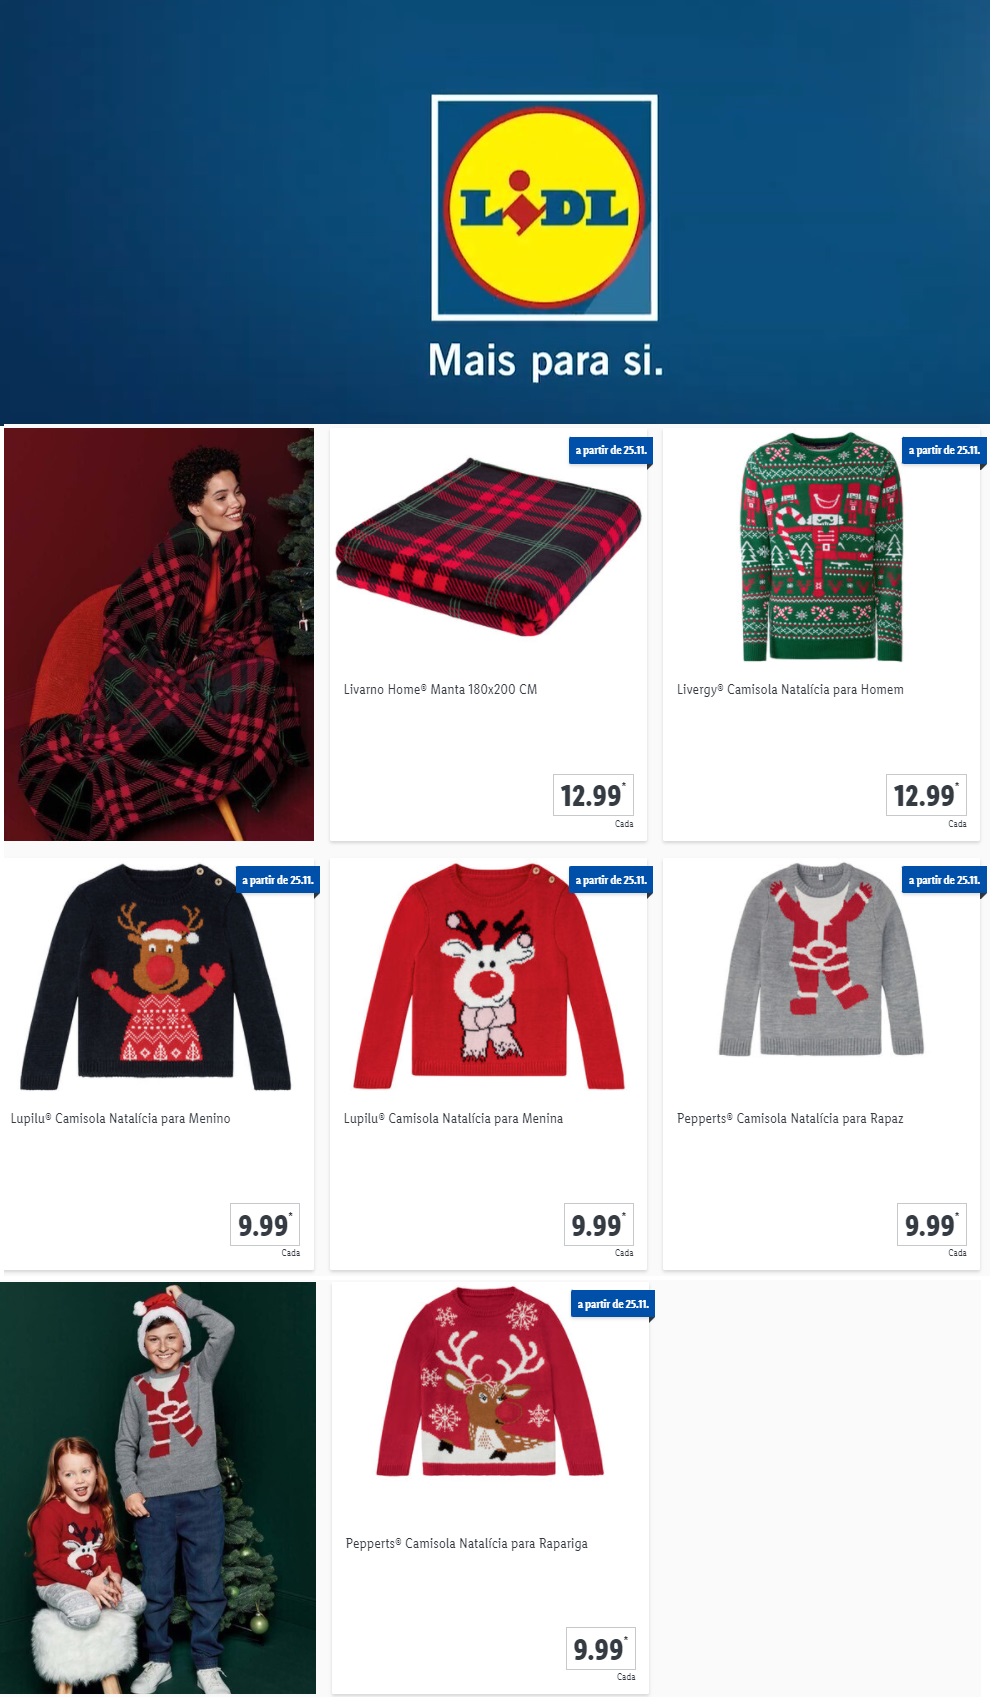Open the Pepperts Camisola Natalícia para Rapaz link
The image size is (996, 1708).
(x=790, y=1119)
